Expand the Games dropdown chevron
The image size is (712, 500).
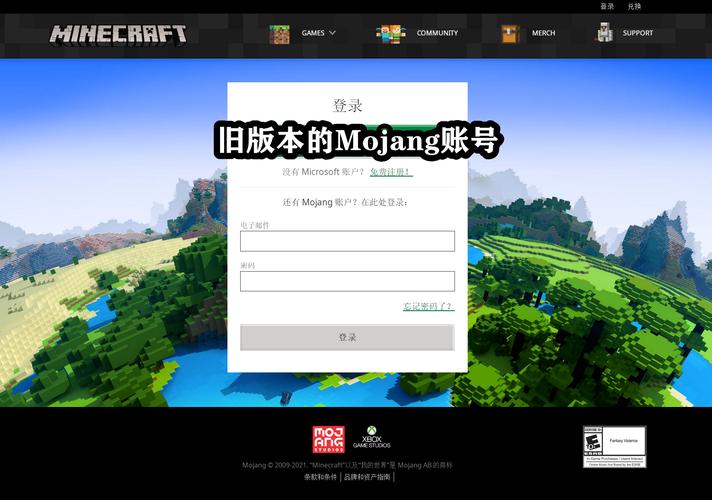[x=332, y=33]
